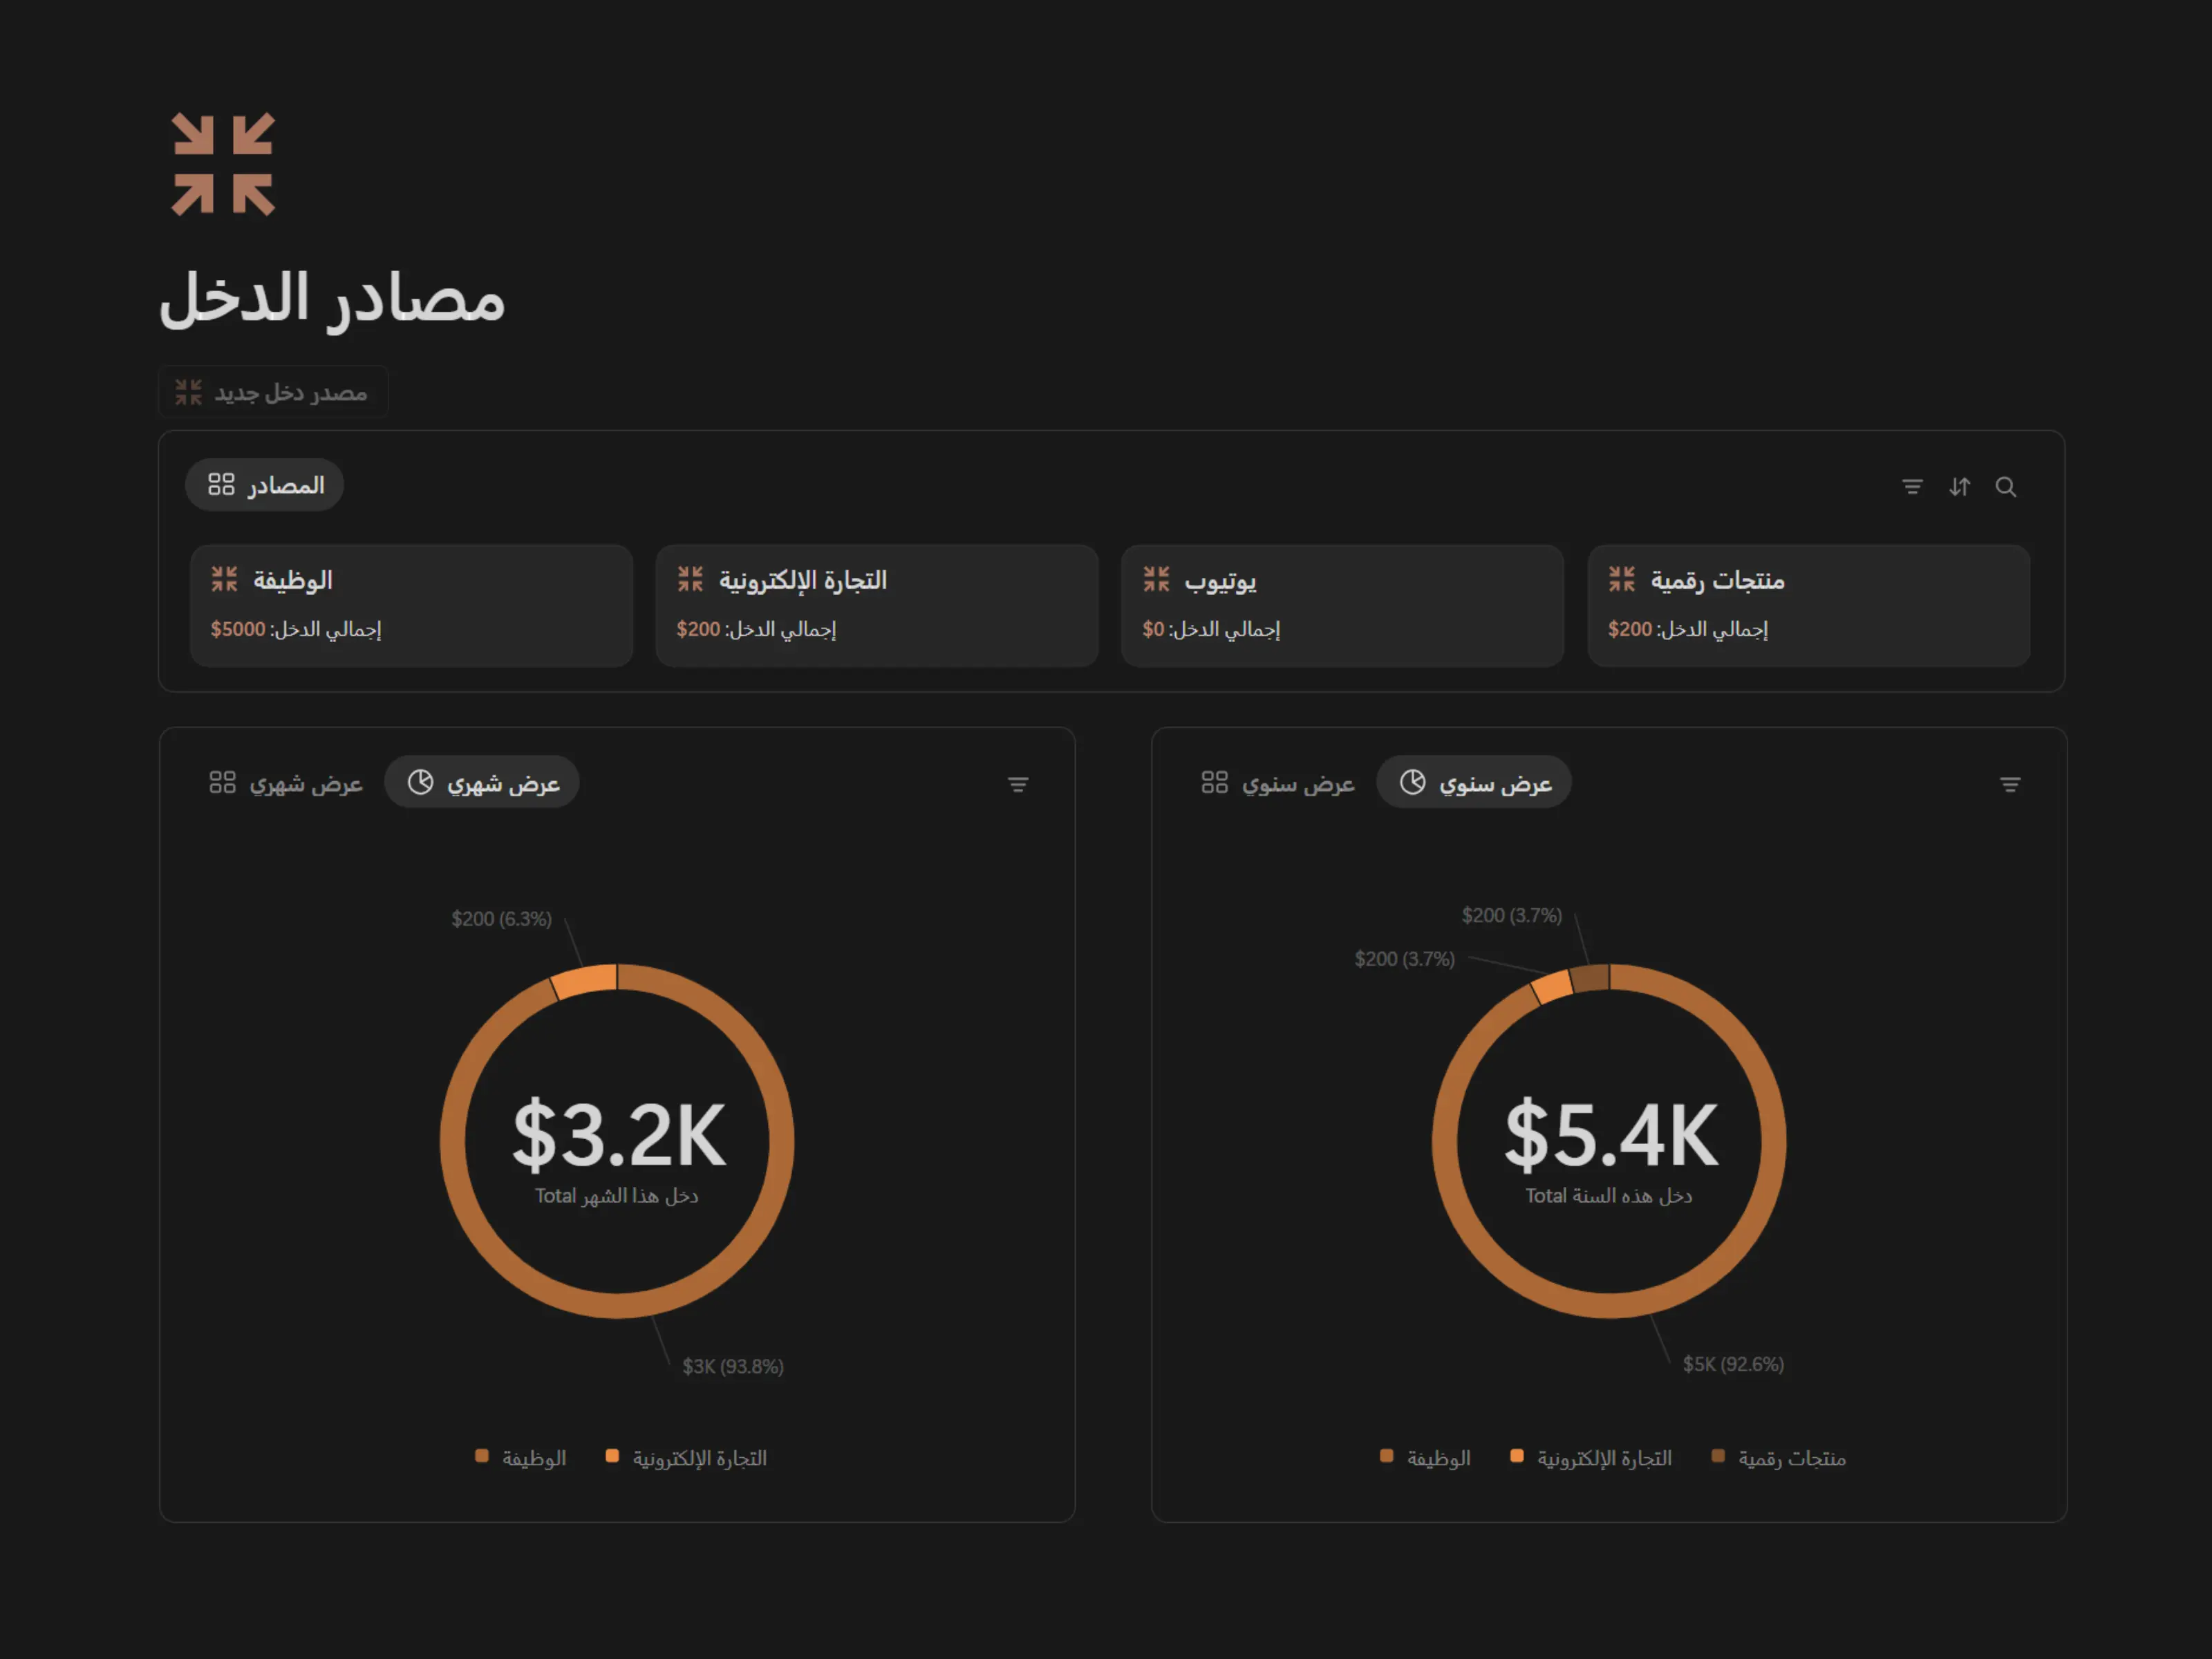Screen dimensions: 2212x1659
Task: Click filter icon in yearly view panel
Action: (2010, 785)
